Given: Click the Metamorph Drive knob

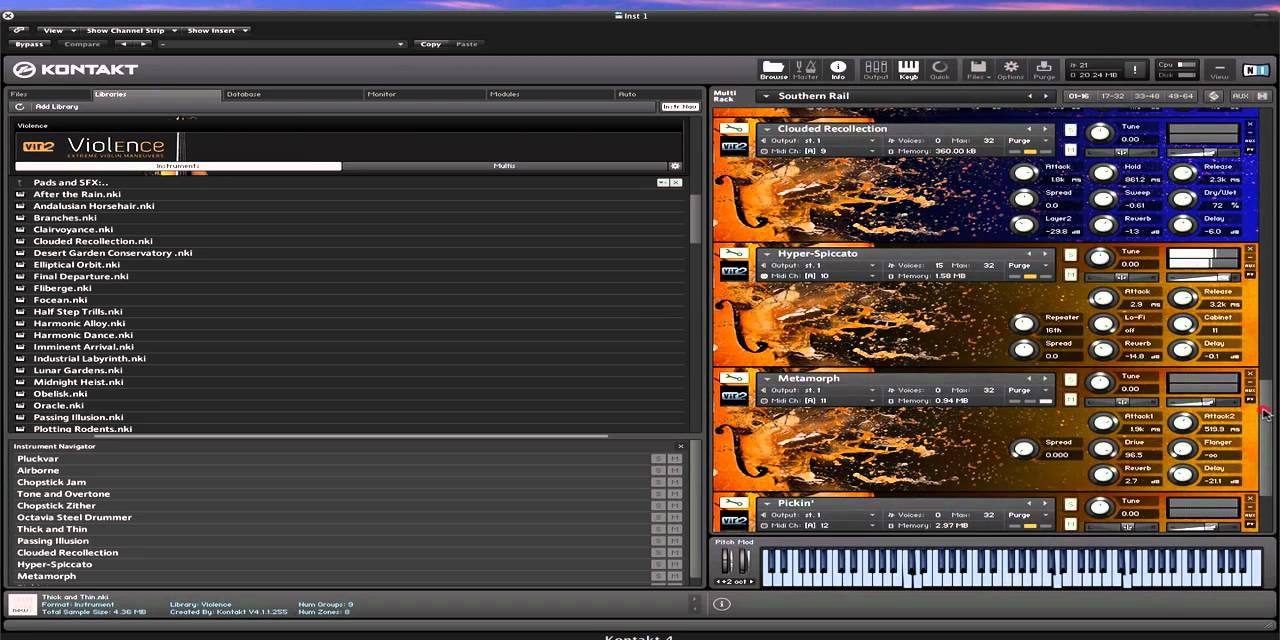Looking at the screenshot, I should 1103,449.
